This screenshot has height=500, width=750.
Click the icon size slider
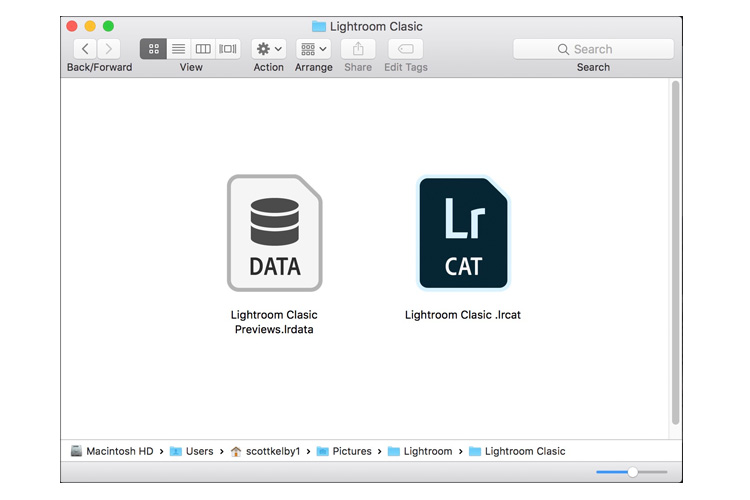coord(631,472)
